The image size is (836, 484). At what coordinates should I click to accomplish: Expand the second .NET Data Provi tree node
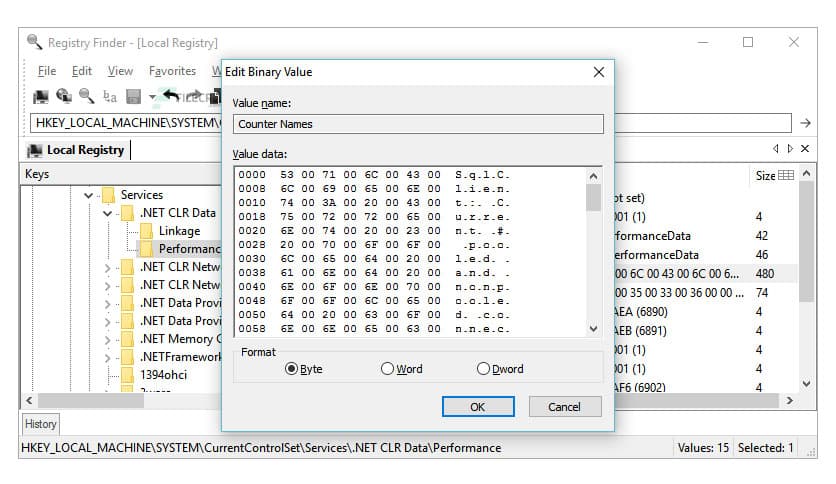(108, 322)
